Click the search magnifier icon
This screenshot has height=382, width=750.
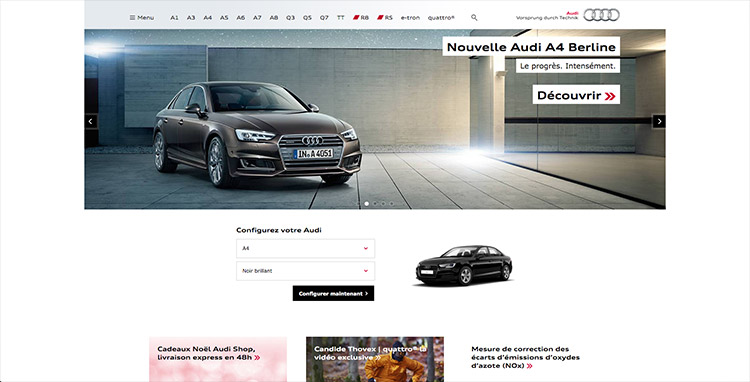tap(474, 17)
